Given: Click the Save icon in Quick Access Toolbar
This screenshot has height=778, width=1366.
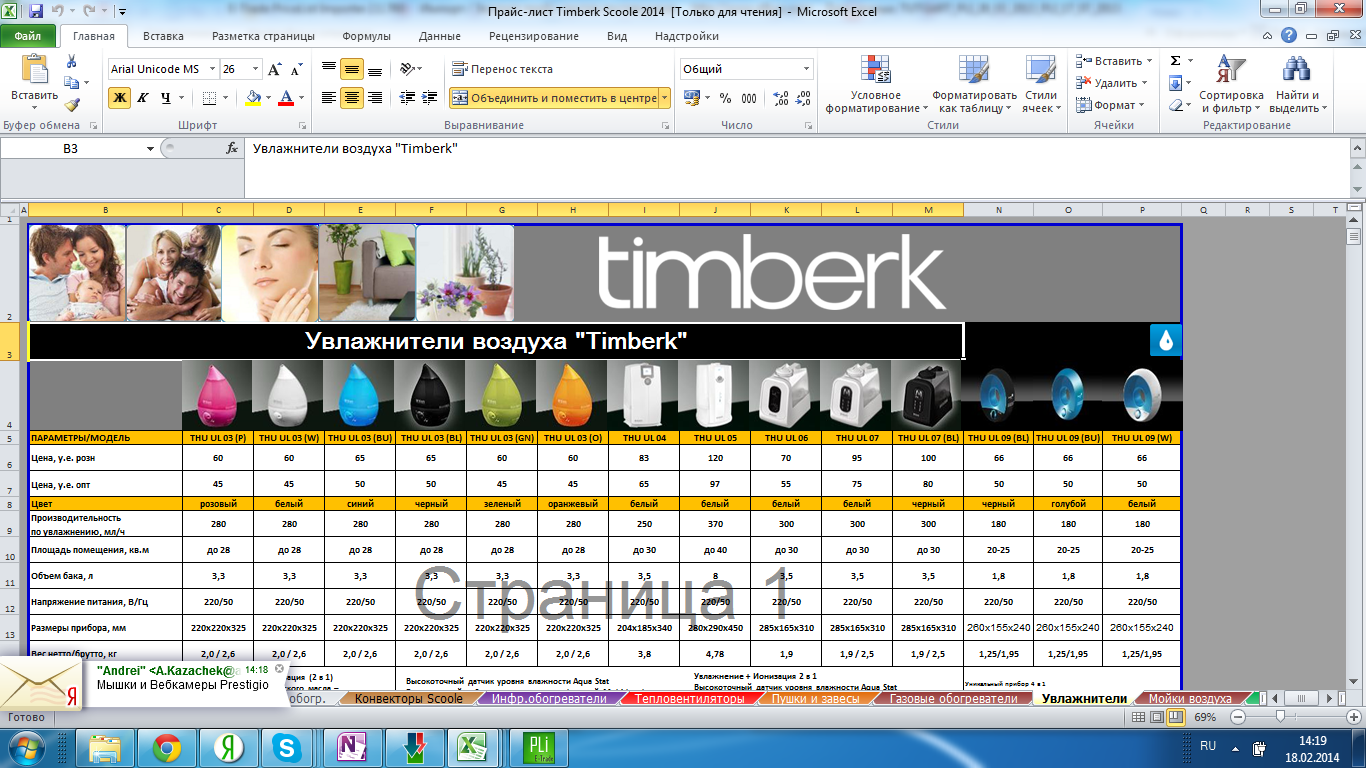Looking at the screenshot, I should 36,12.
